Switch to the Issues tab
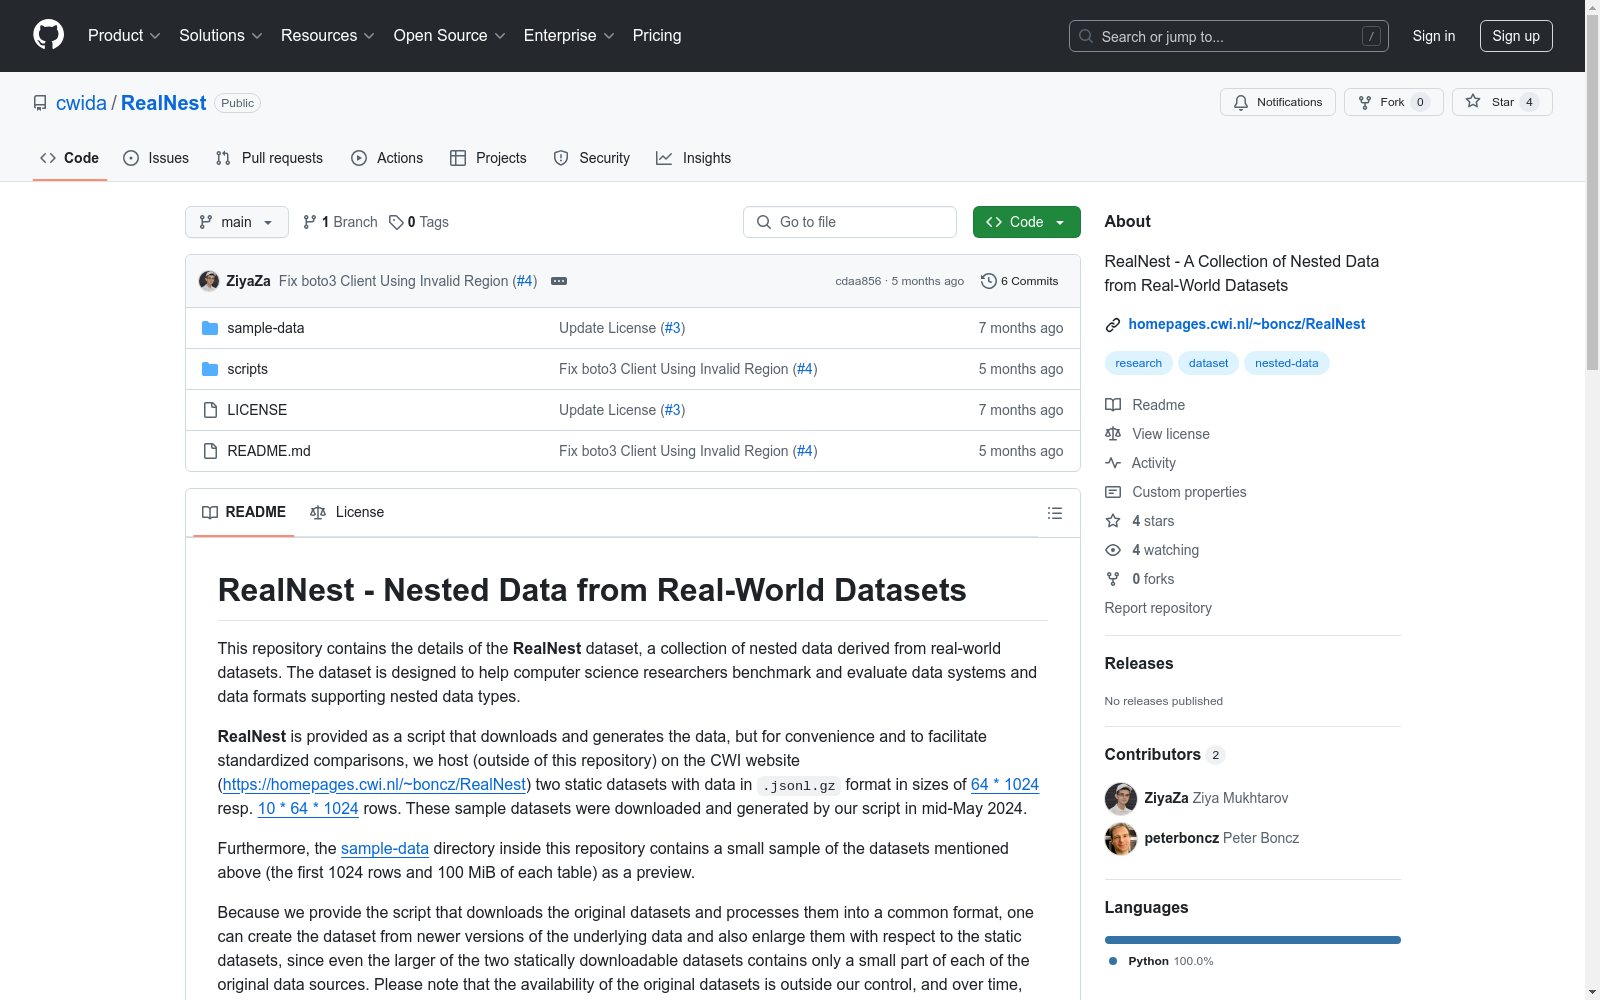 156,158
